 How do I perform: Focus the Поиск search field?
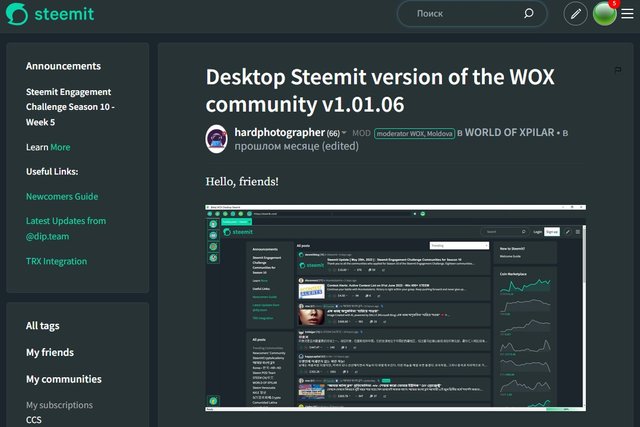coord(472,14)
